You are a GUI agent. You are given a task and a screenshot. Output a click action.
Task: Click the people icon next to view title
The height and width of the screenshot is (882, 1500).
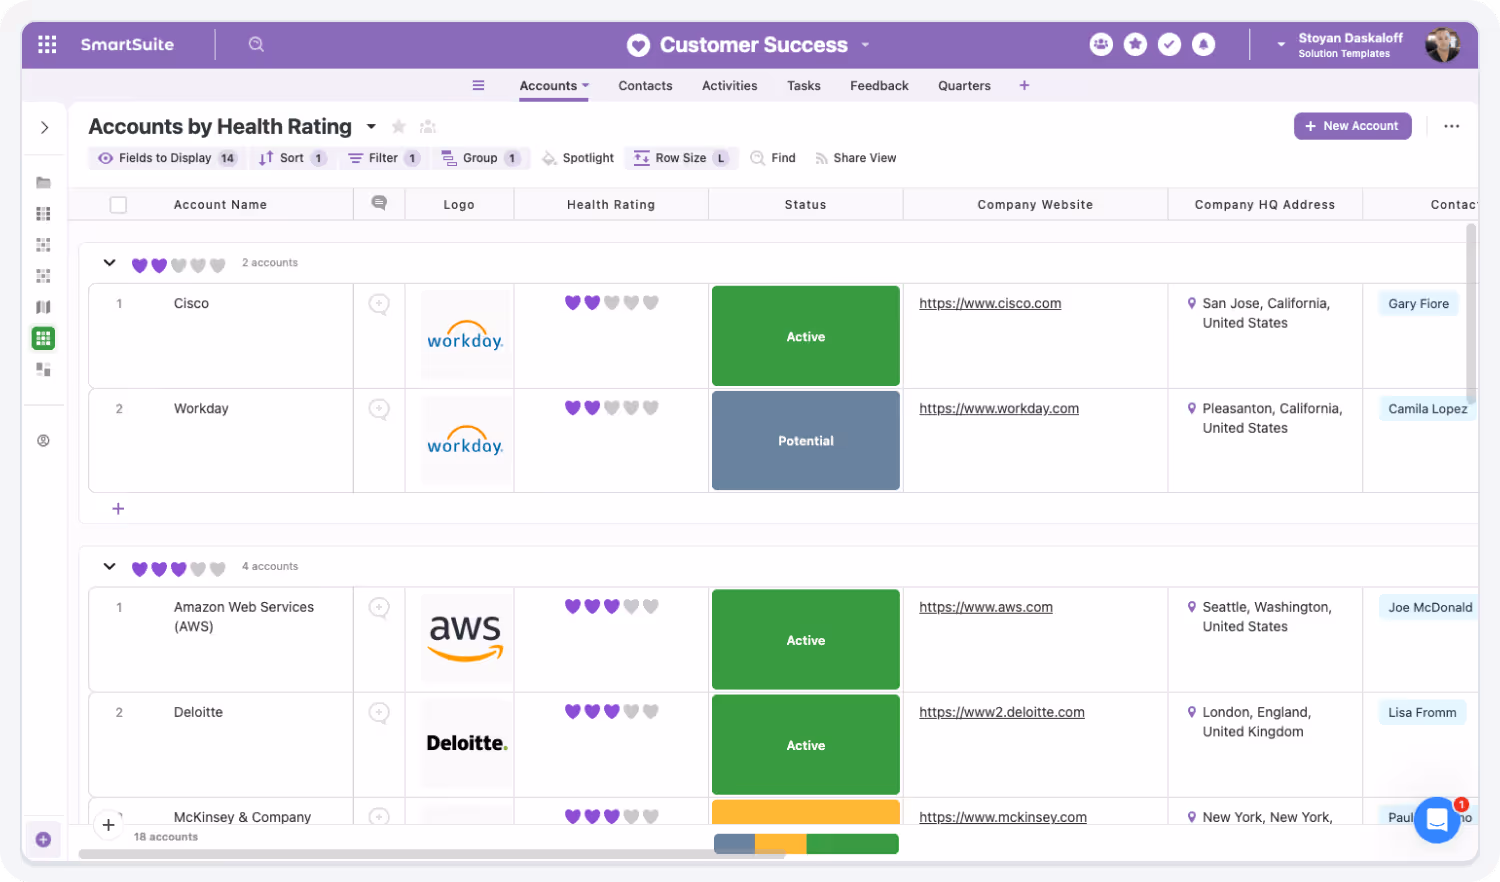click(428, 126)
